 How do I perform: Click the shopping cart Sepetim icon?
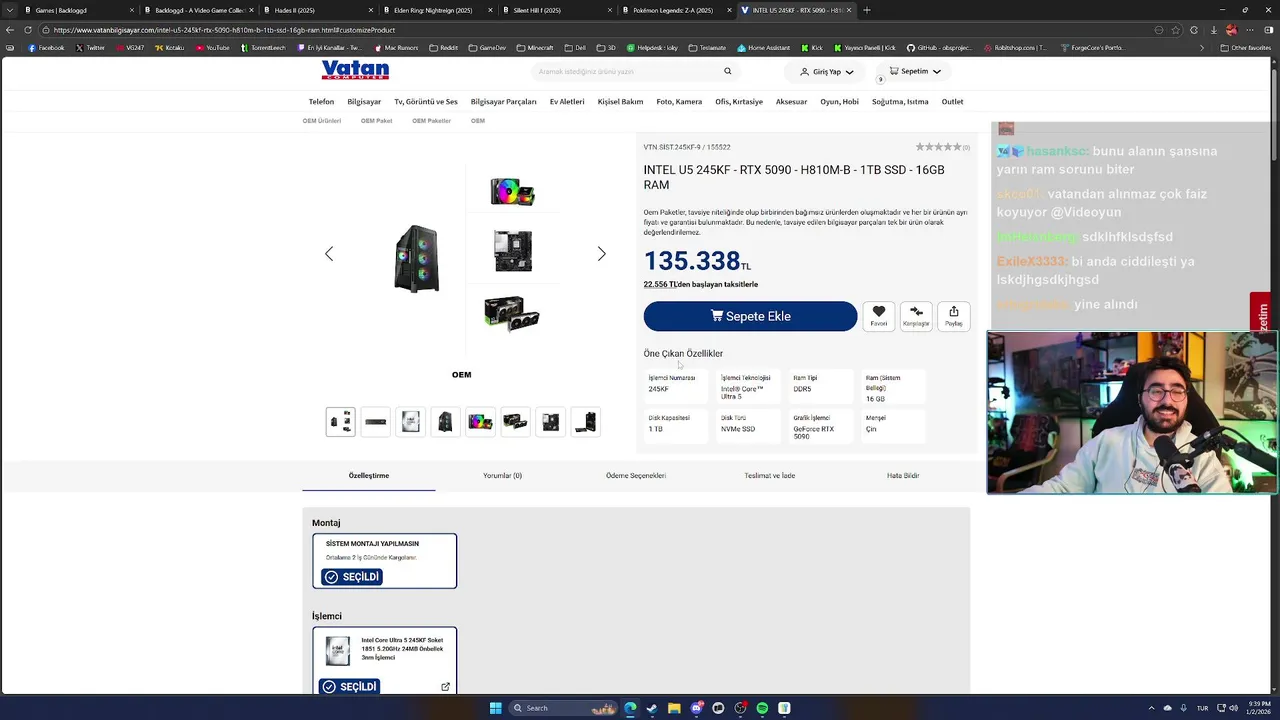(894, 71)
